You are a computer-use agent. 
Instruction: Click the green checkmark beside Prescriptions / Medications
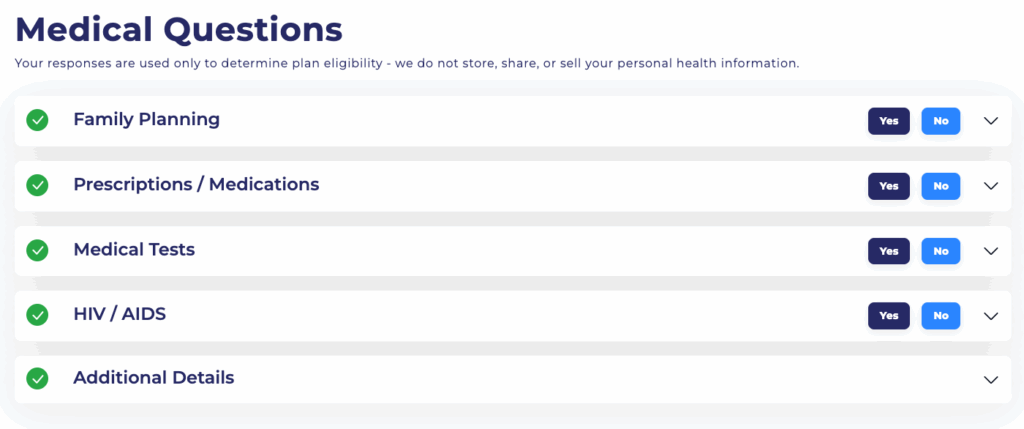37,185
